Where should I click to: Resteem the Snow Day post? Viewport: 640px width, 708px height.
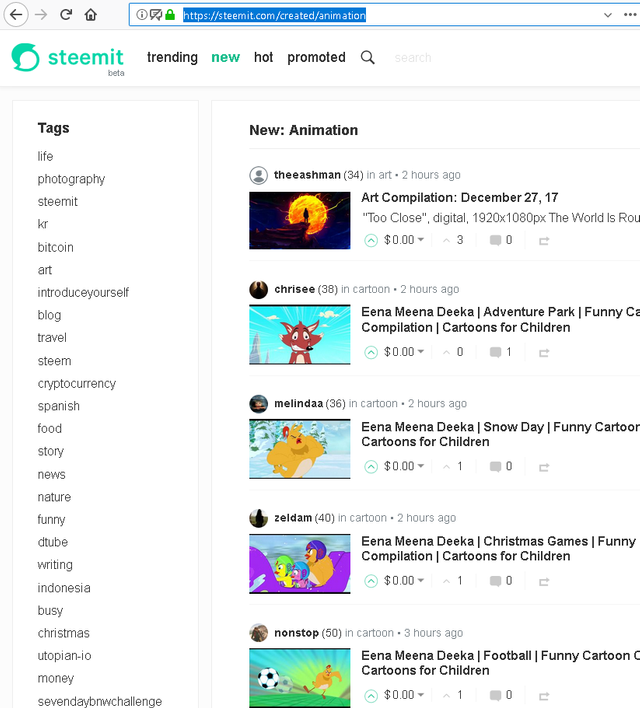544,467
